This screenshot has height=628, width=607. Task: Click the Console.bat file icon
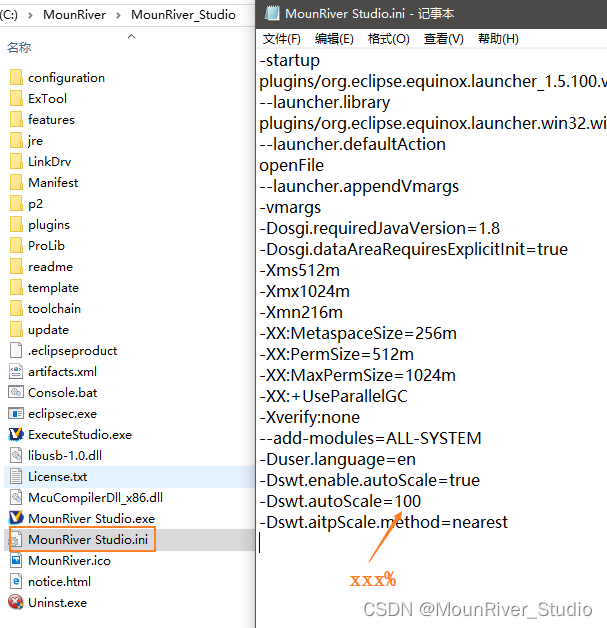click(x=16, y=392)
